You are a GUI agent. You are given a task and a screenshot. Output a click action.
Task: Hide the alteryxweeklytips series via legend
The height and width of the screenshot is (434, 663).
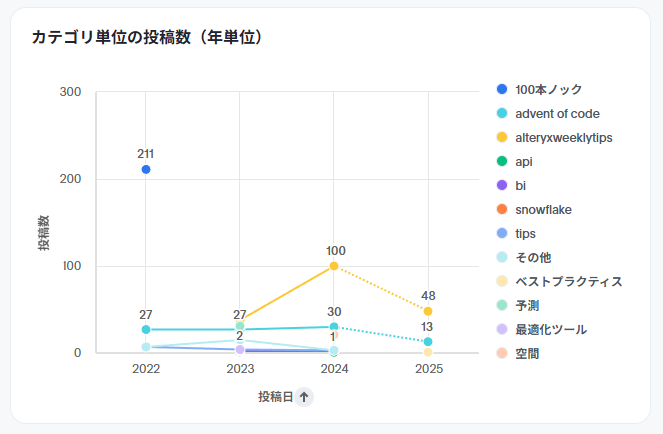tap(563, 138)
